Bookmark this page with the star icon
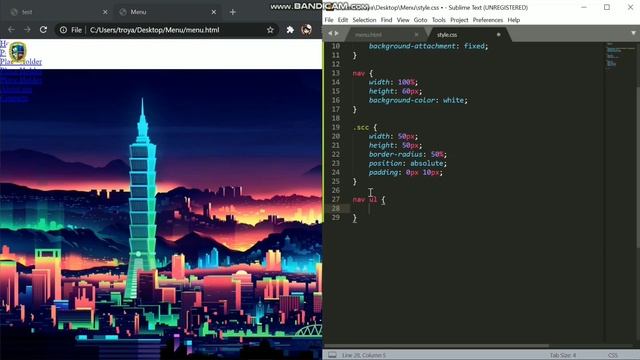Screen dimensions: 640x360 click(x=270, y=30)
